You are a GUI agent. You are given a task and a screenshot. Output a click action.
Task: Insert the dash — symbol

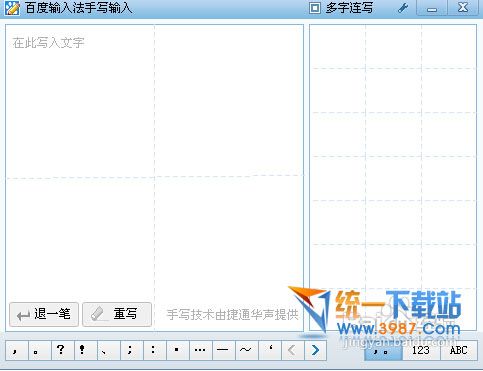coord(224,350)
